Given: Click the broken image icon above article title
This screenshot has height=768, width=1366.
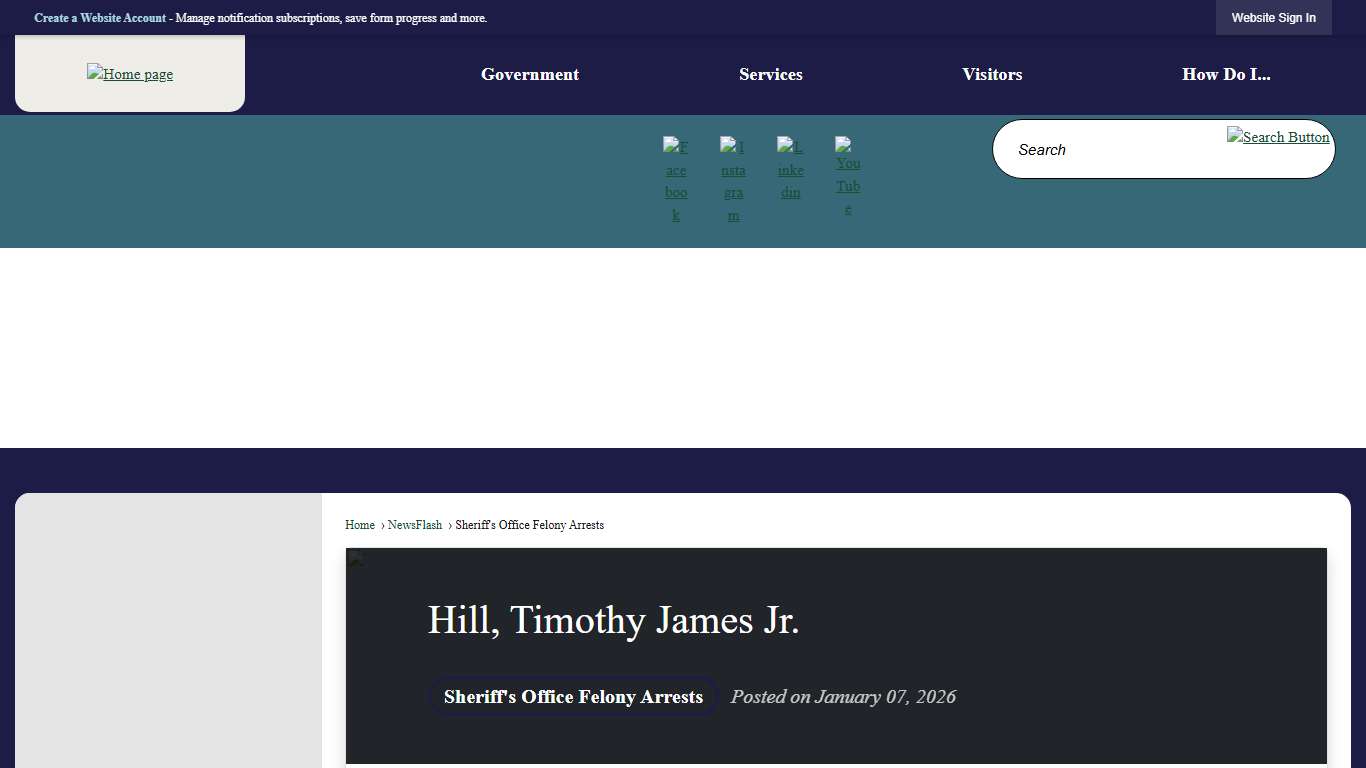Looking at the screenshot, I should [355, 560].
